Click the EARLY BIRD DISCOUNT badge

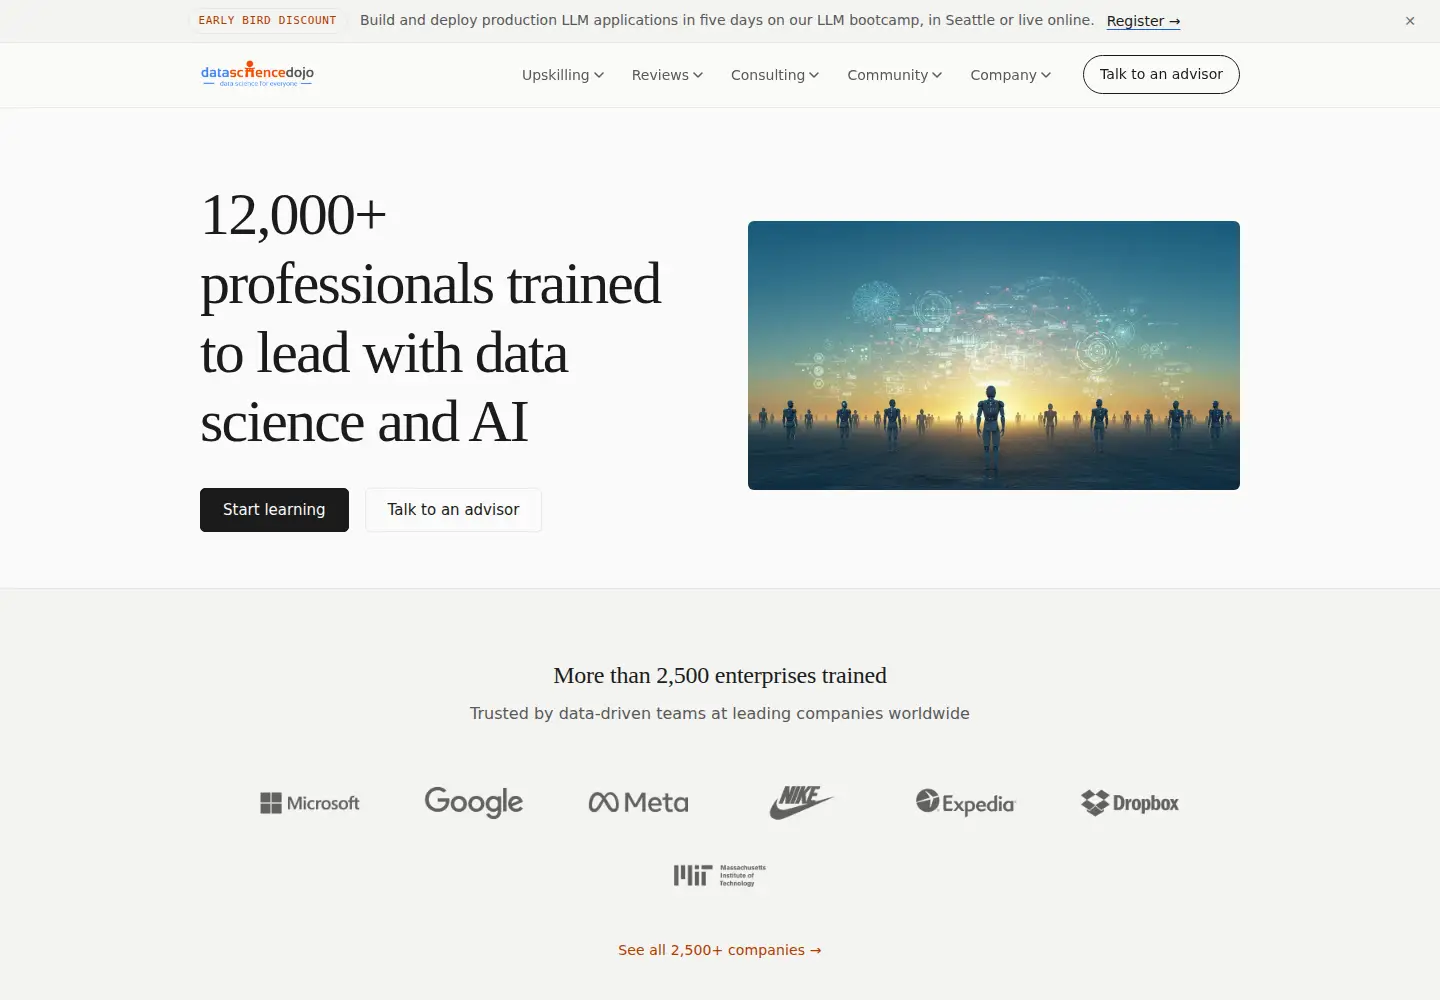pos(267,20)
